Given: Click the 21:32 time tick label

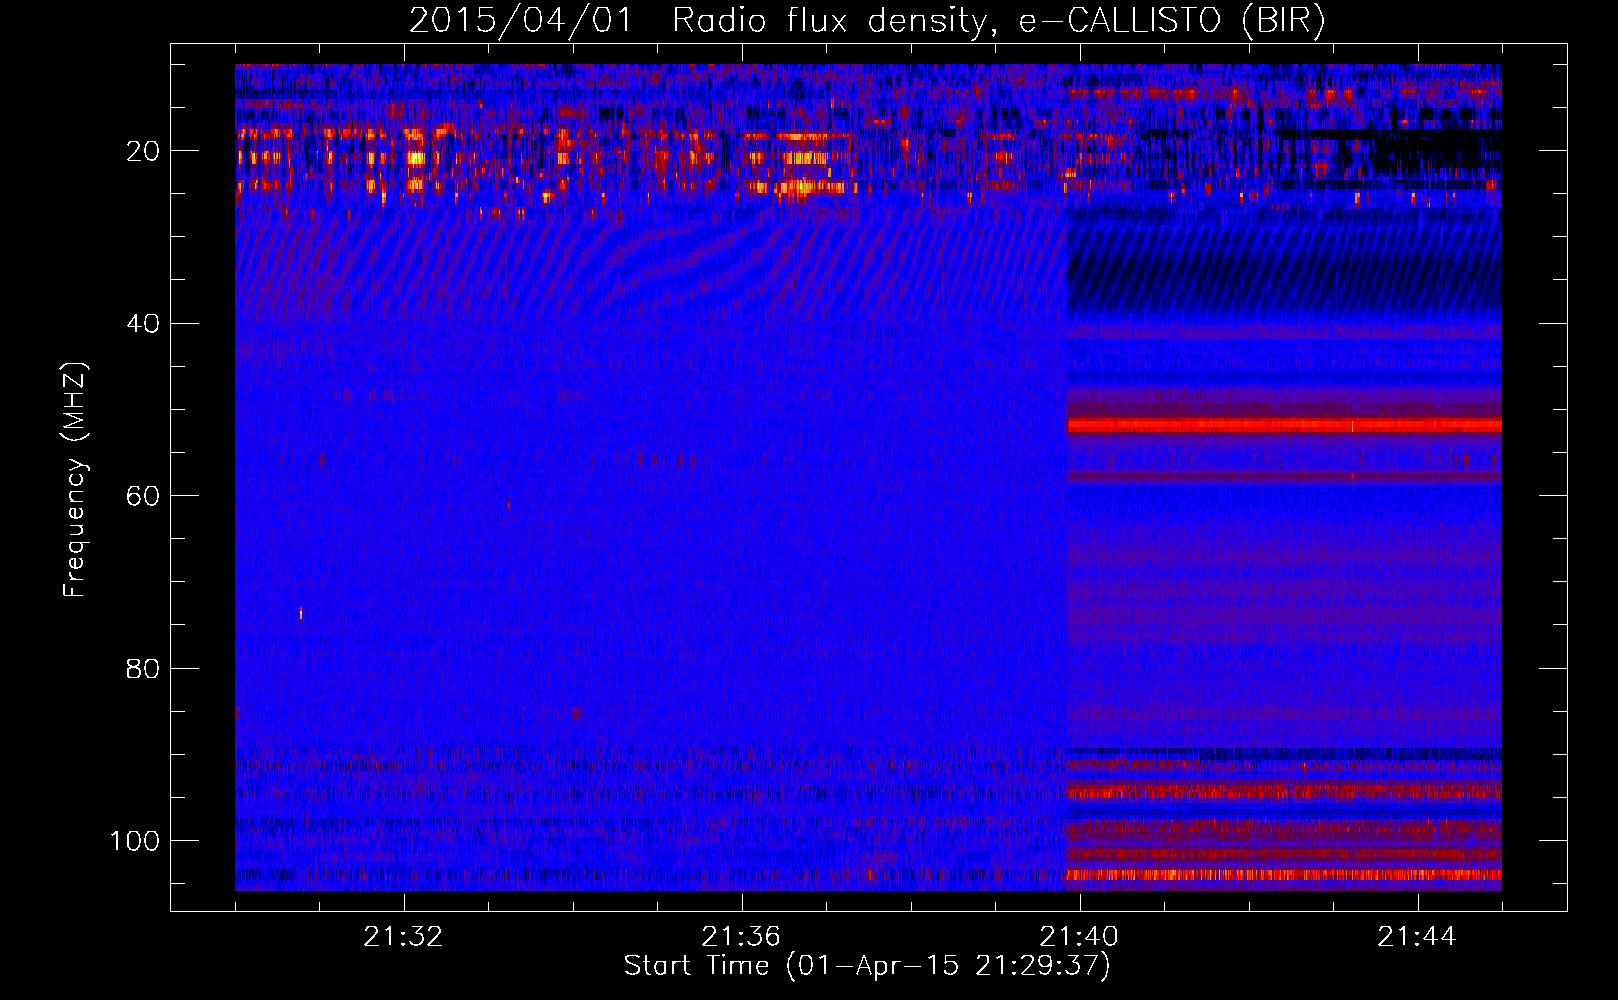Looking at the screenshot, I should (403, 937).
